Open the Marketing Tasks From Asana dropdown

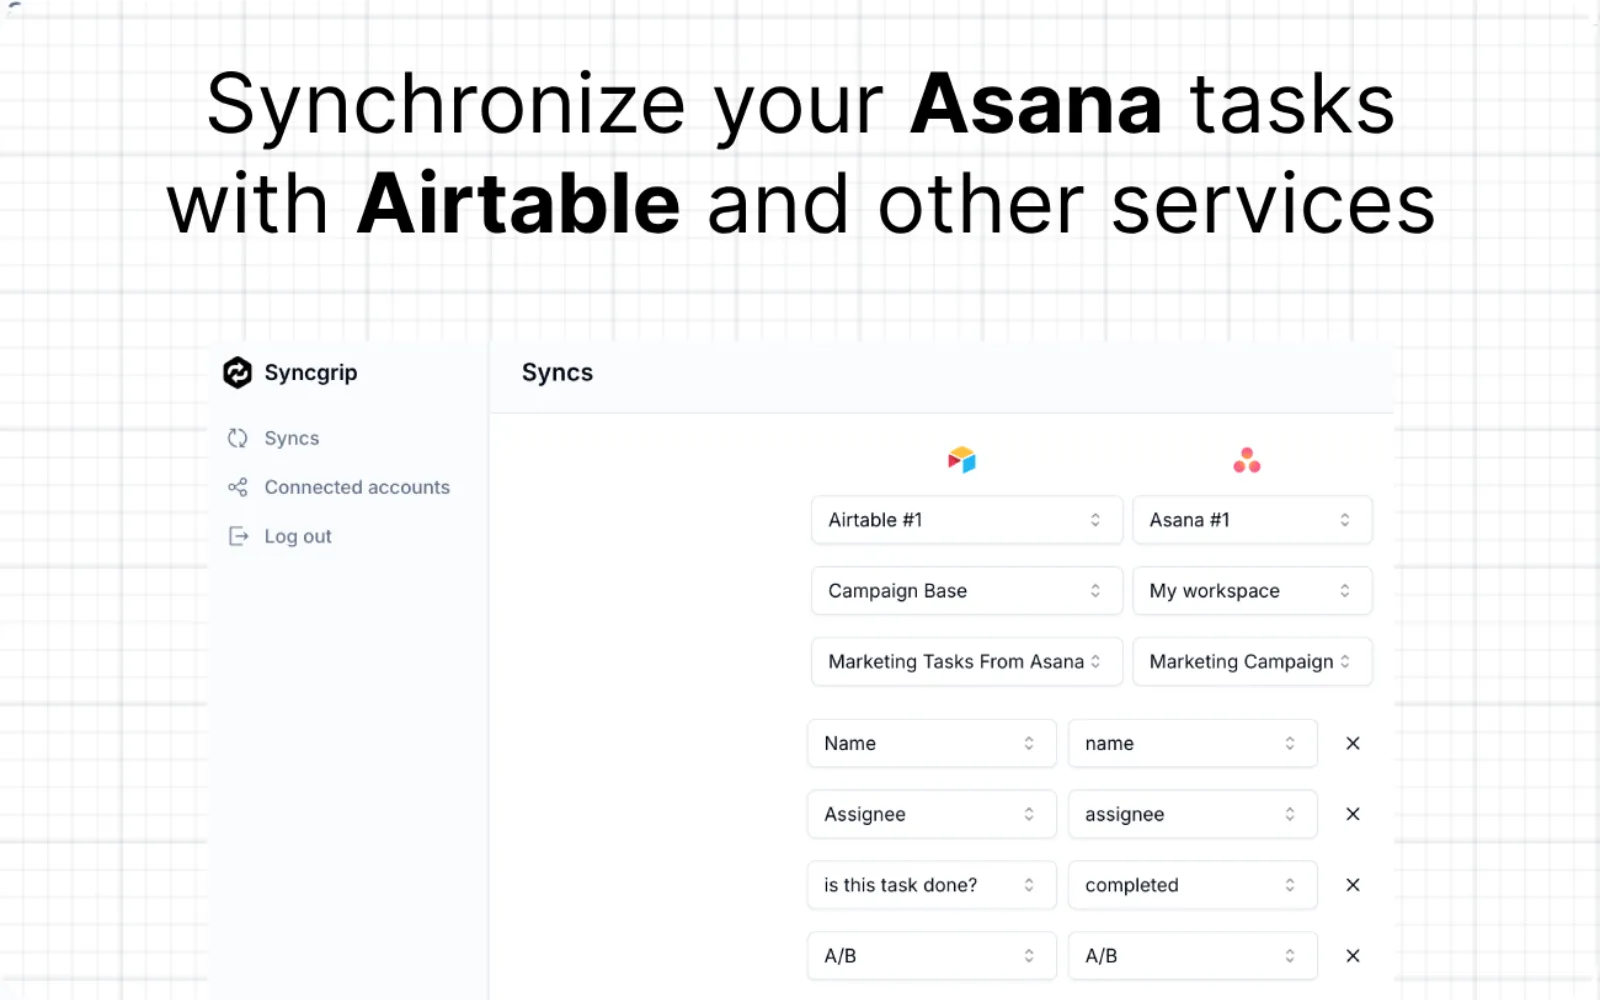[966, 662]
